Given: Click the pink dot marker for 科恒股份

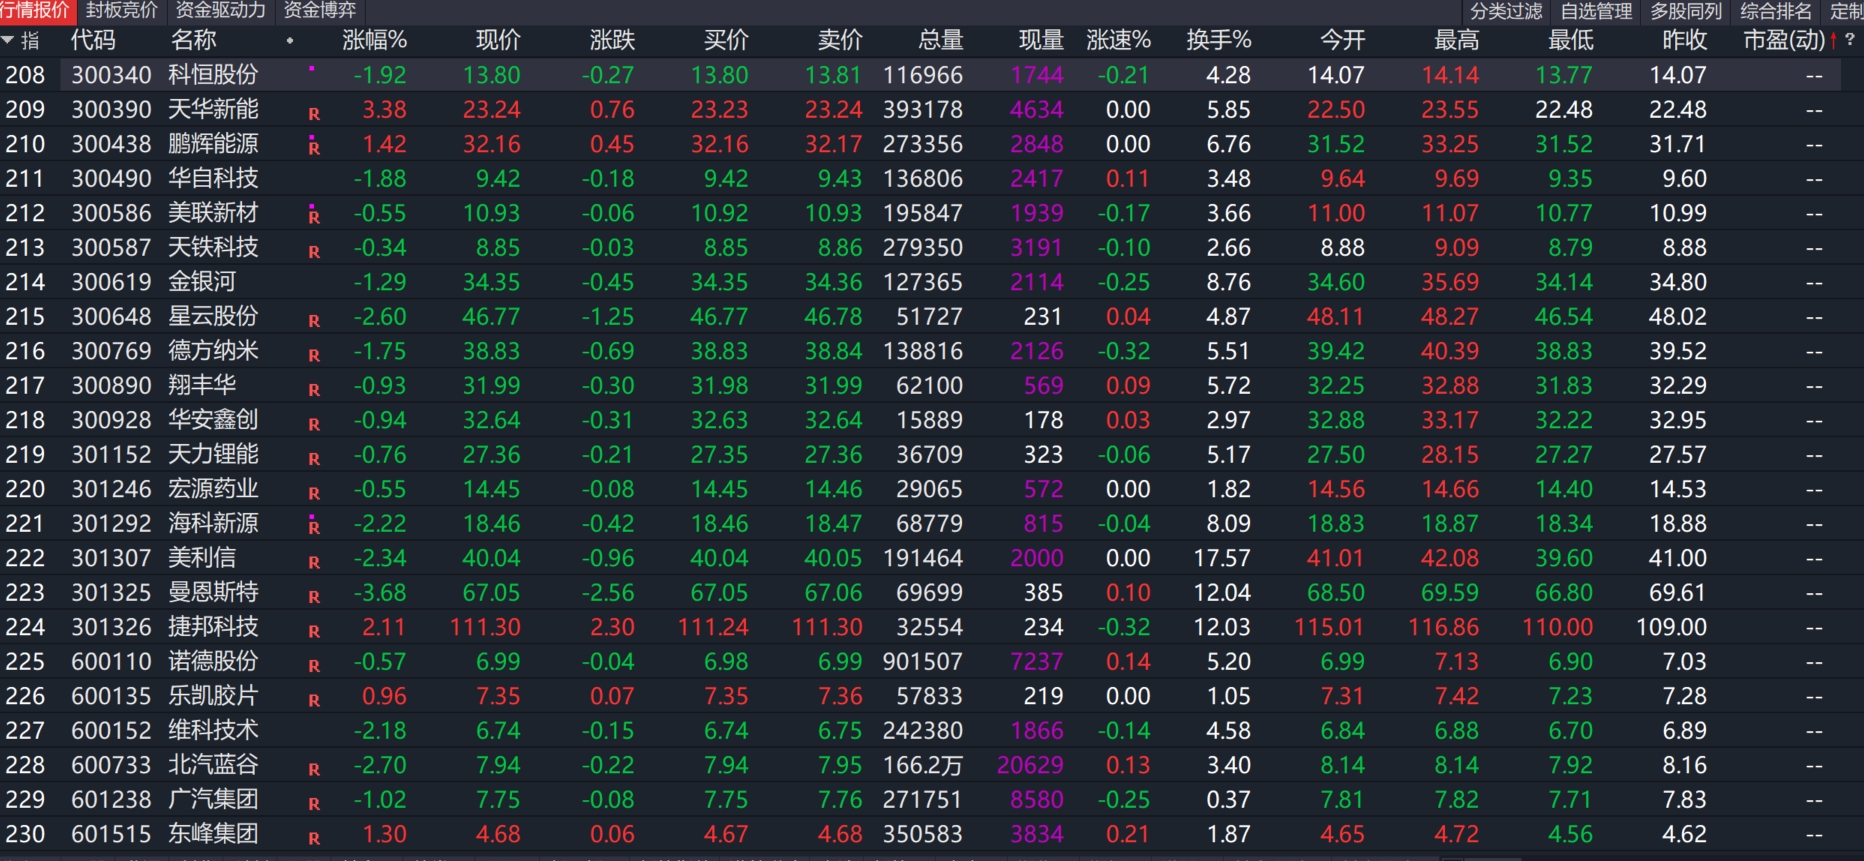Looking at the screenshot, I should pos(312,69).
